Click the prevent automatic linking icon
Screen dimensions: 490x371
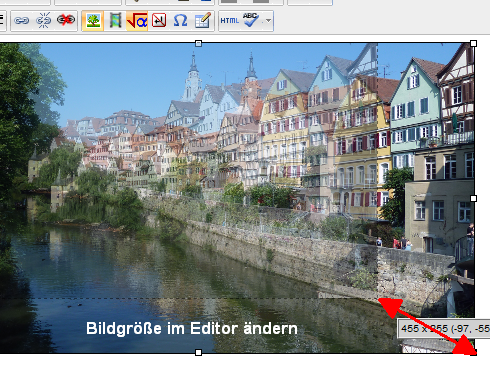[x=66, y=21]
